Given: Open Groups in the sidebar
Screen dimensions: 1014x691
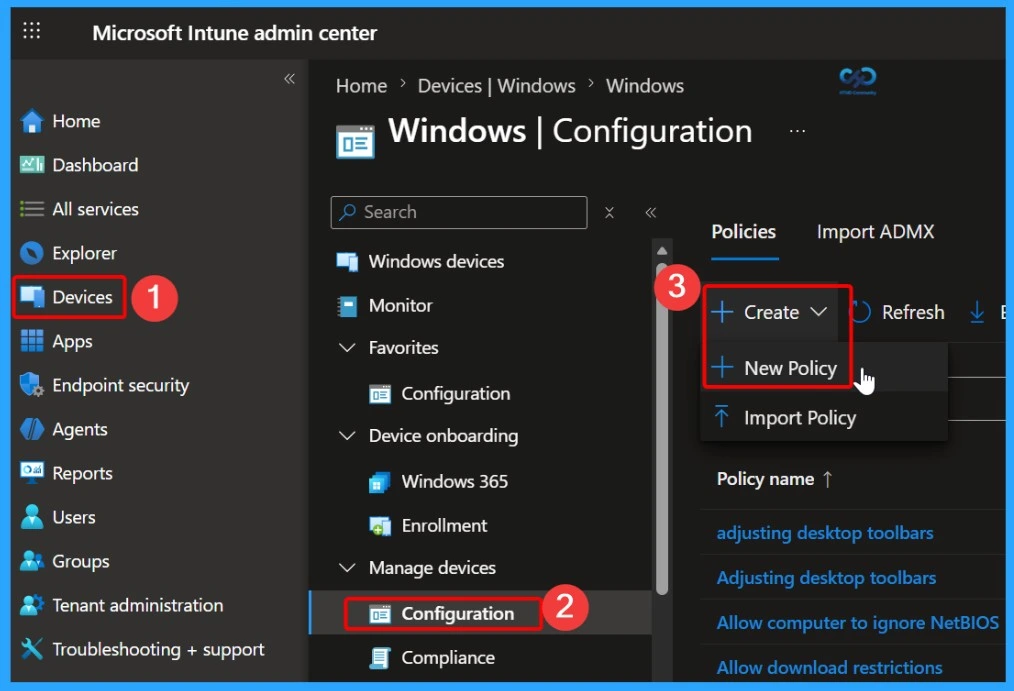Looking at the screenshot, I should [x=81, y=561].
